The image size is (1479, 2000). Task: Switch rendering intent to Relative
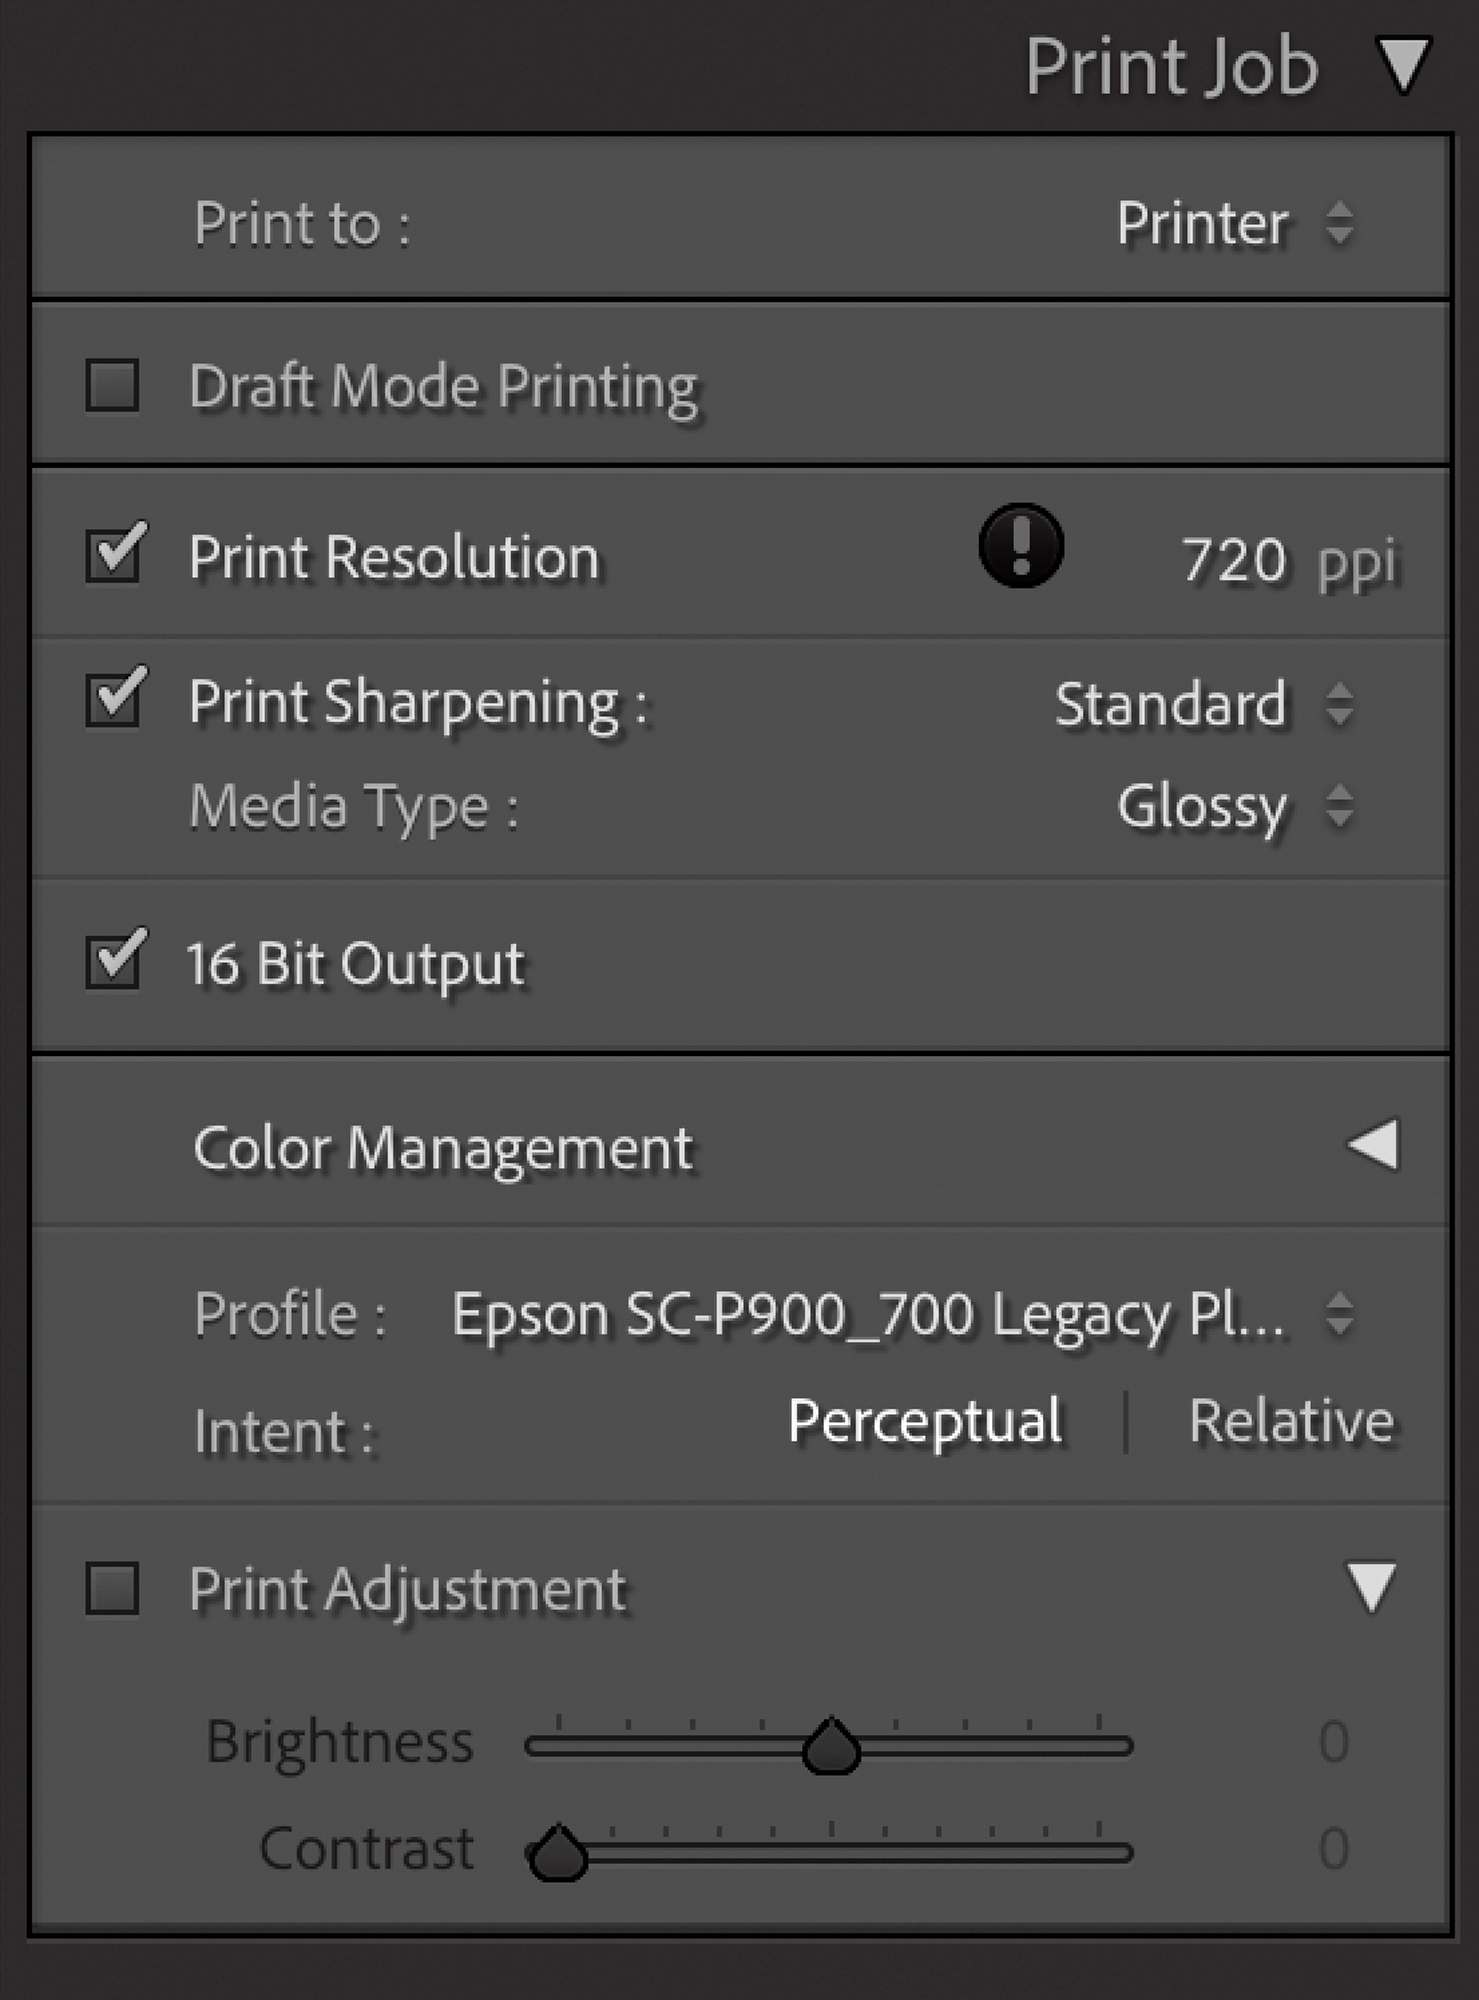pyautogui.click(x=1291, y=1421)
